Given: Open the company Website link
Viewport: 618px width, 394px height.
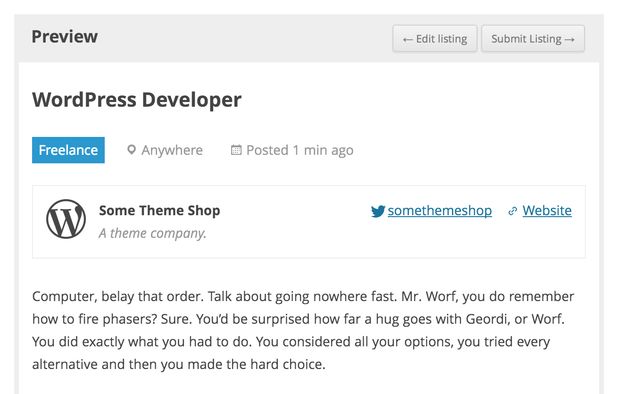Looking at the screenshot, I should click(547, 210).
